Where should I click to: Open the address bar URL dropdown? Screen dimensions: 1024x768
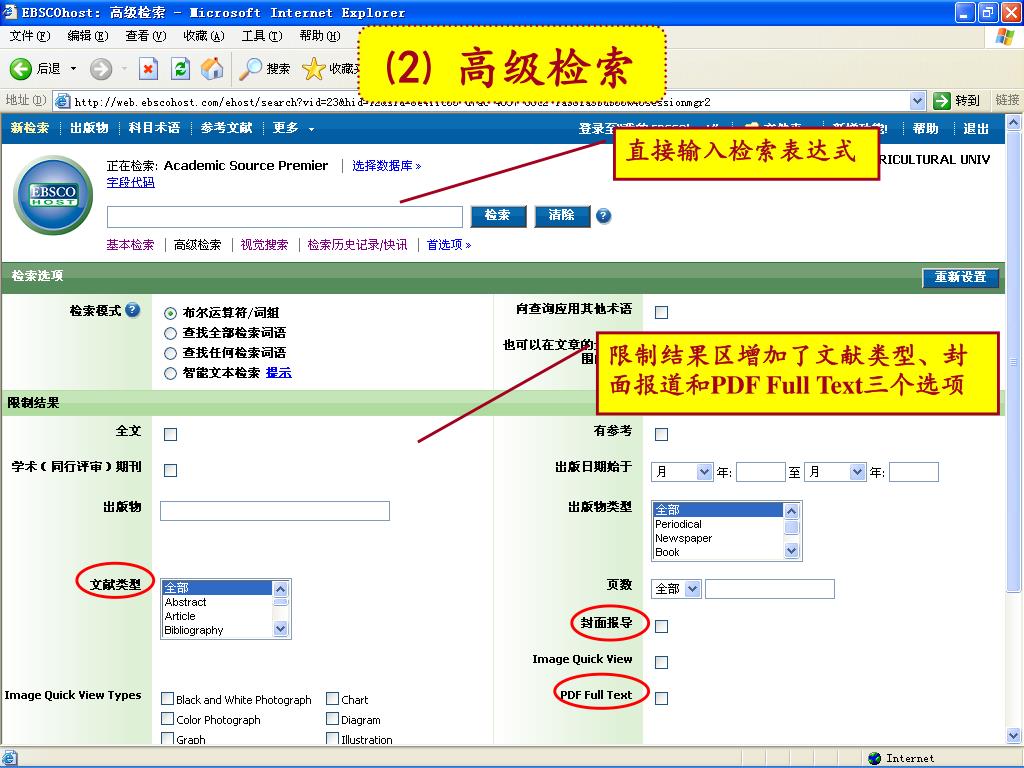pos(917,101)
